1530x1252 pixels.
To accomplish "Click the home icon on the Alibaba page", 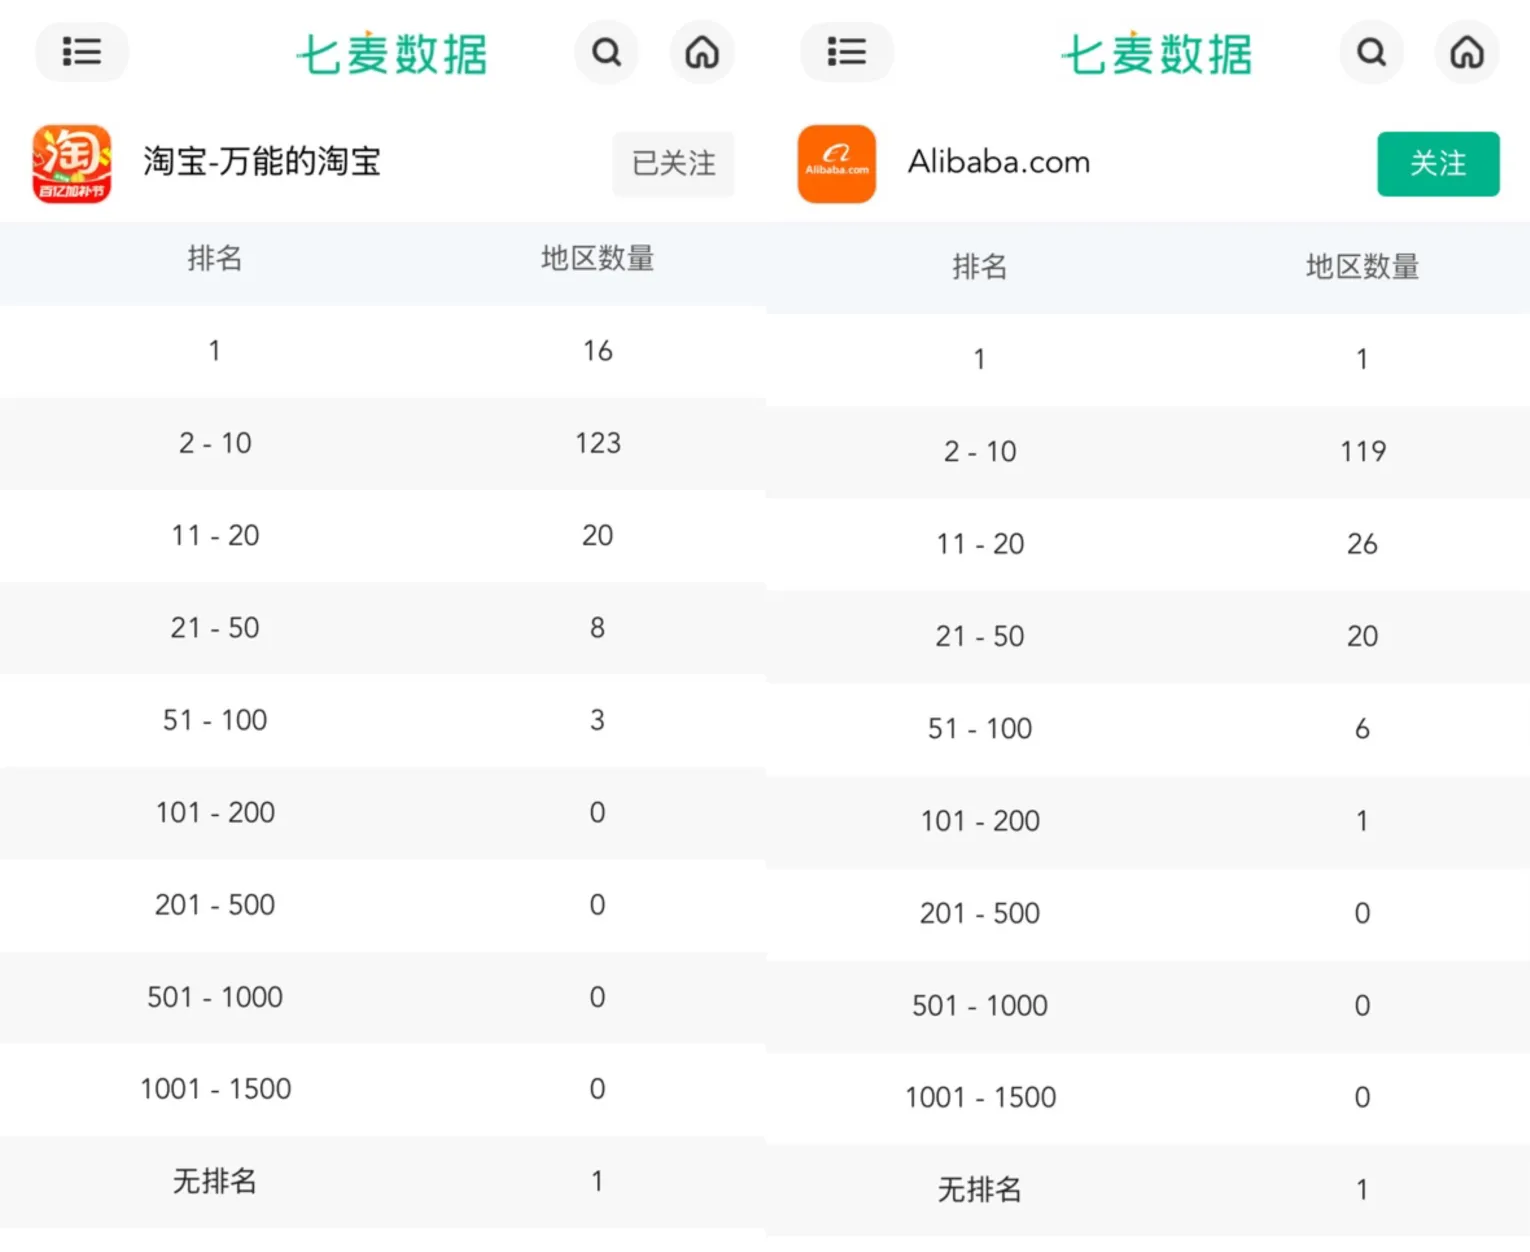I will [x=1466, y=52].
